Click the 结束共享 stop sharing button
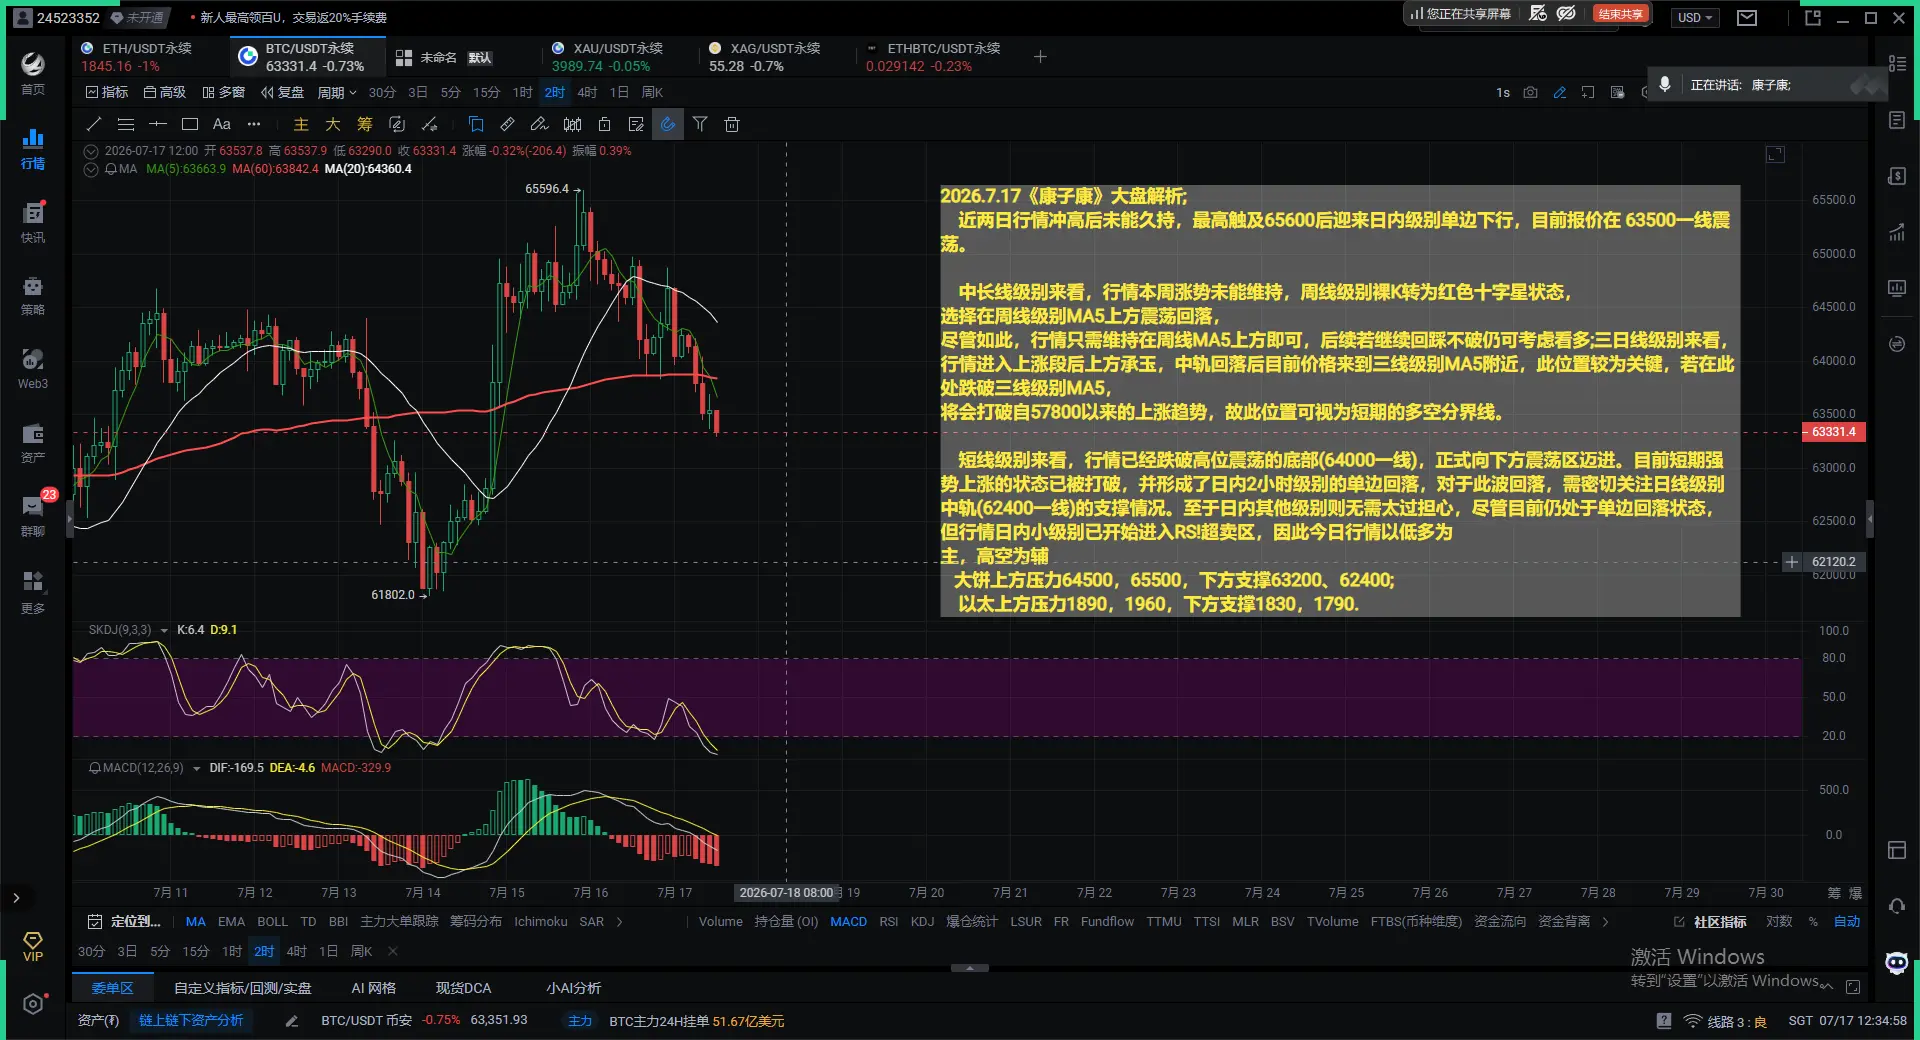This screenshot has height=1040, width=1920. pyautogui.click(x=1620, y=14)
